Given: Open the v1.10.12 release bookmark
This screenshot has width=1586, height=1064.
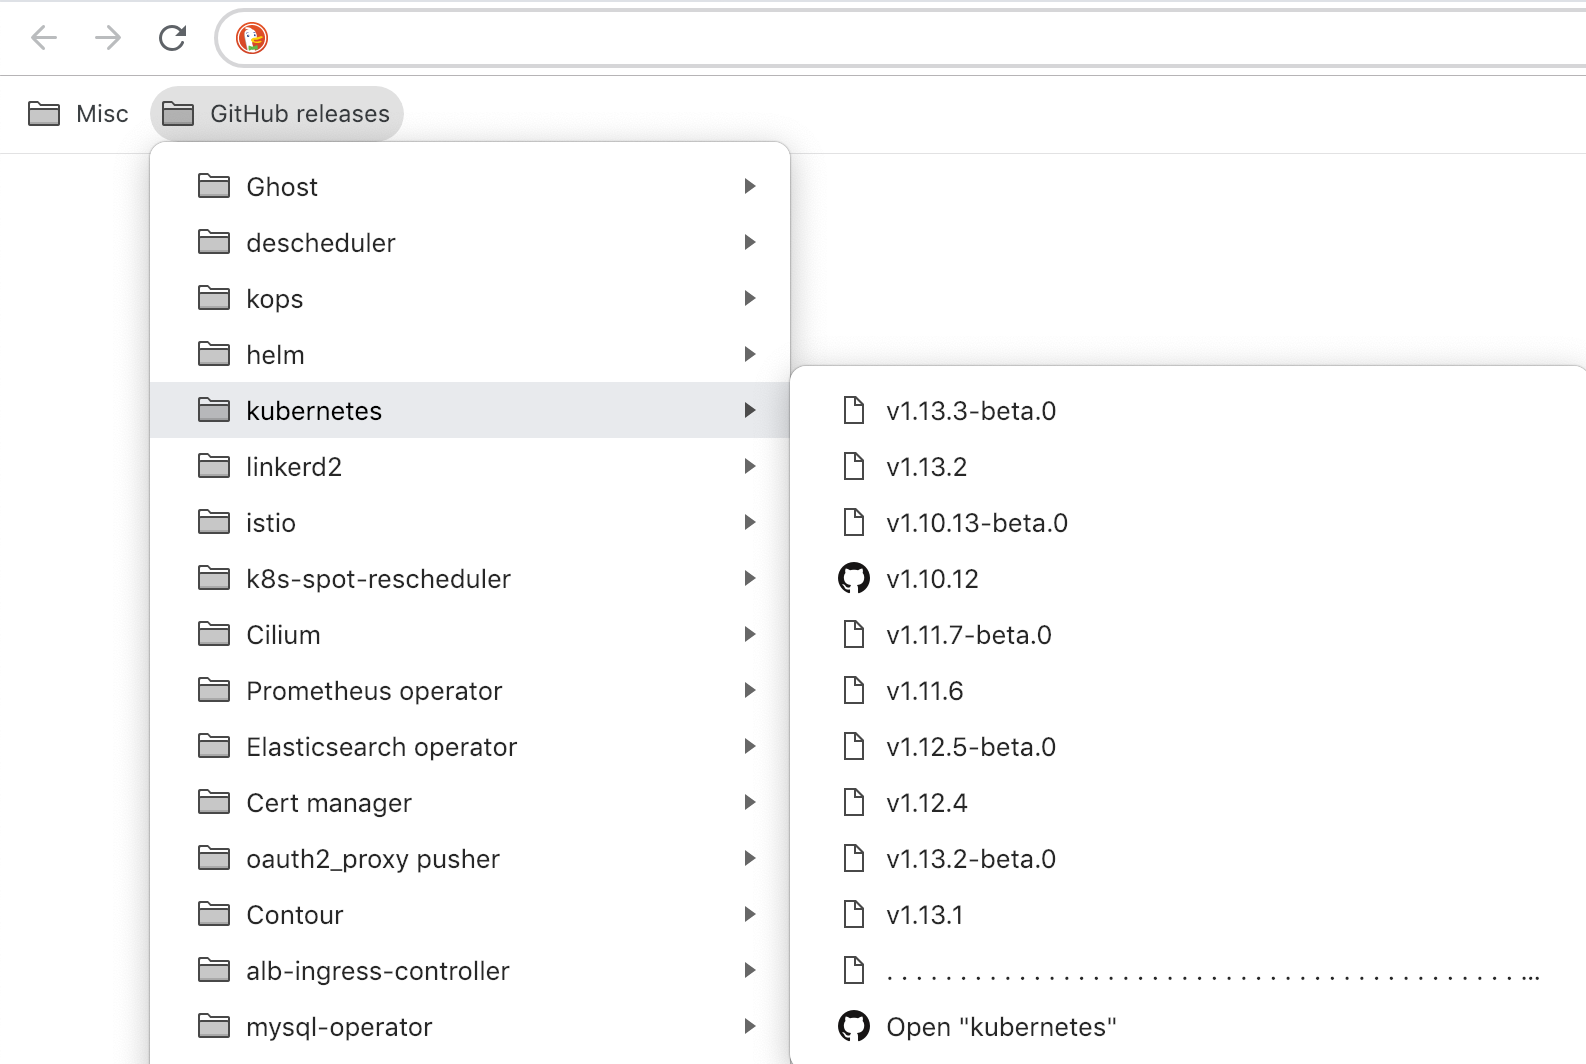Looking at the screenshot, I should [x=1188, y=578].
